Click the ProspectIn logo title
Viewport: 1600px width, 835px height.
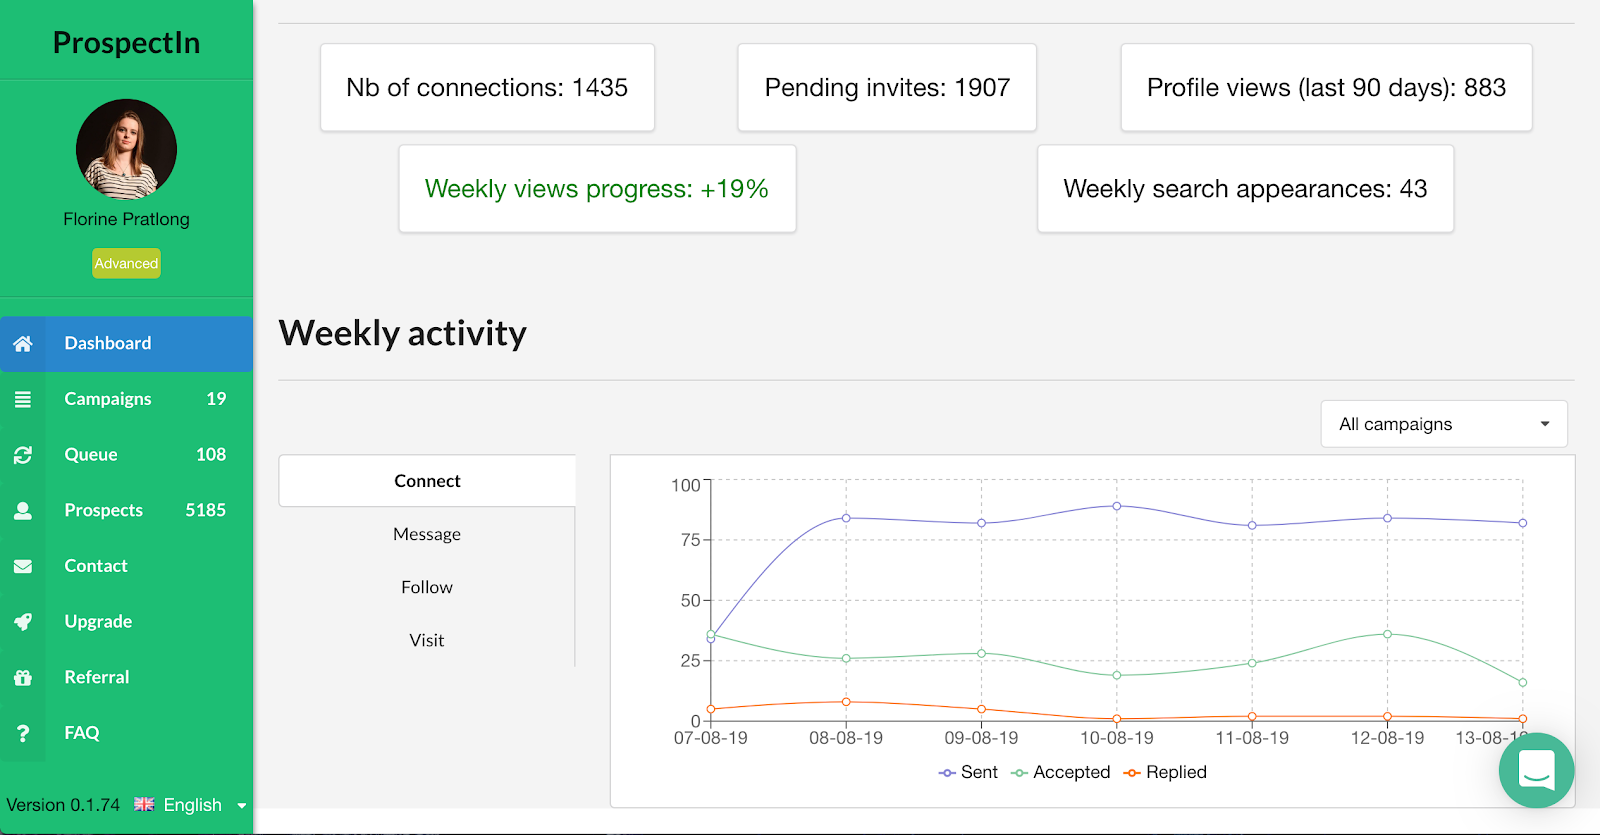click(x=126, y=43)
